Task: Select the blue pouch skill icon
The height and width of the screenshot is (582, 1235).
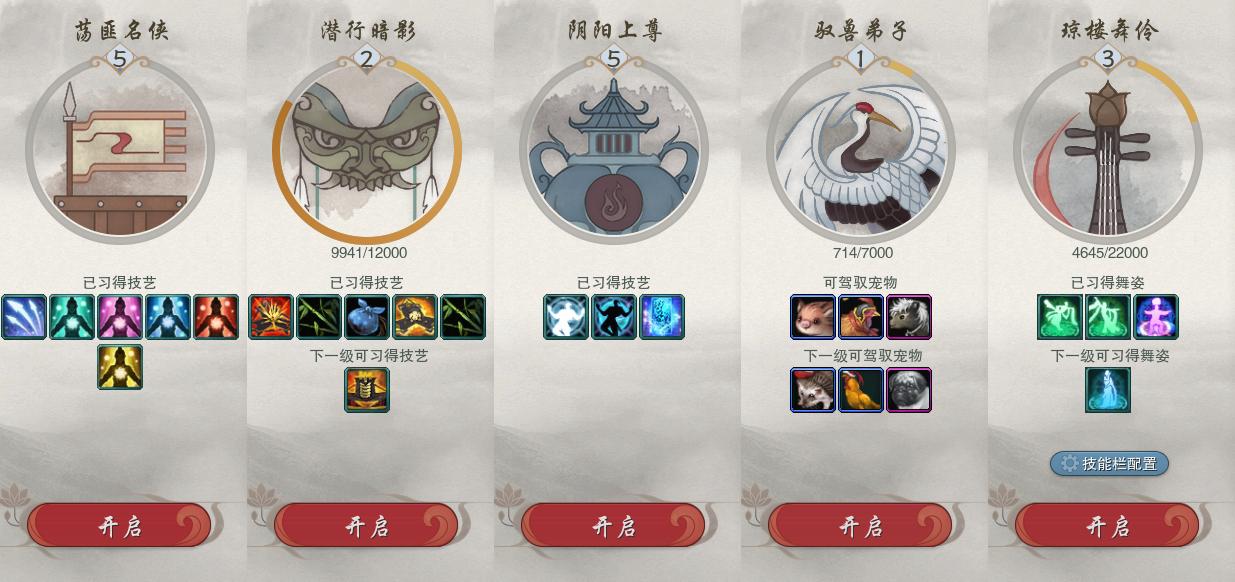Action: click(367, 317)
